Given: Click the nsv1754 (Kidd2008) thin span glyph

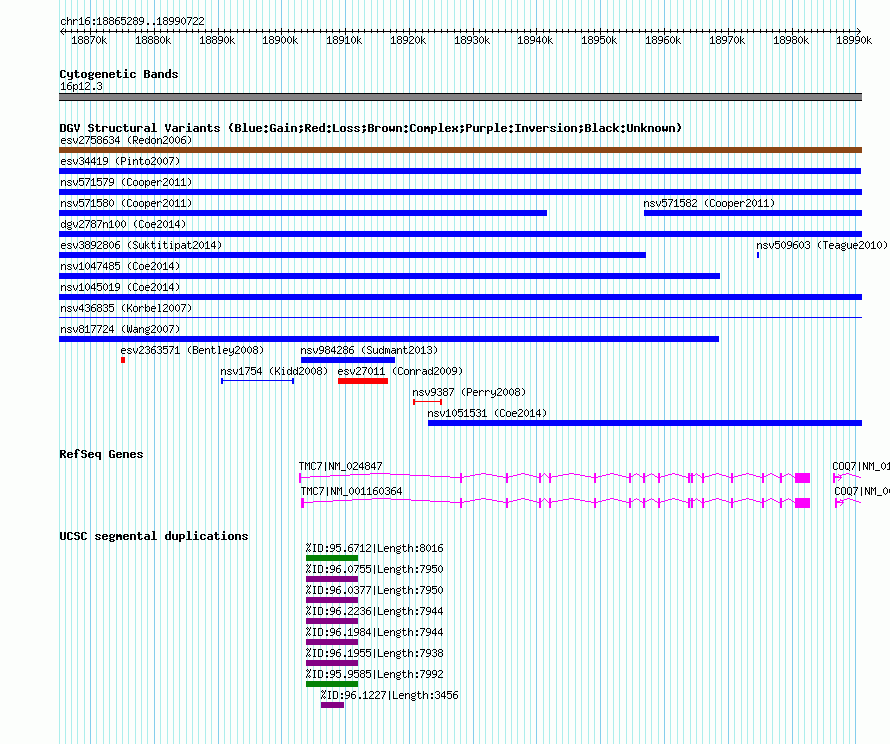Looking at the screenshot, I should pos(257,381).
